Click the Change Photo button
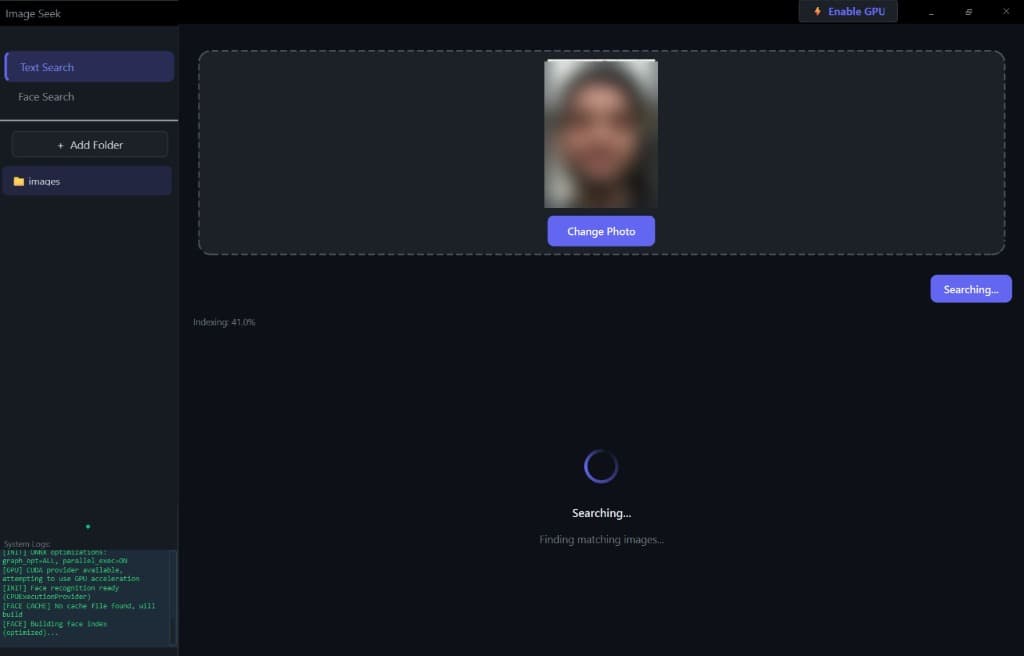 pos(601,231)
